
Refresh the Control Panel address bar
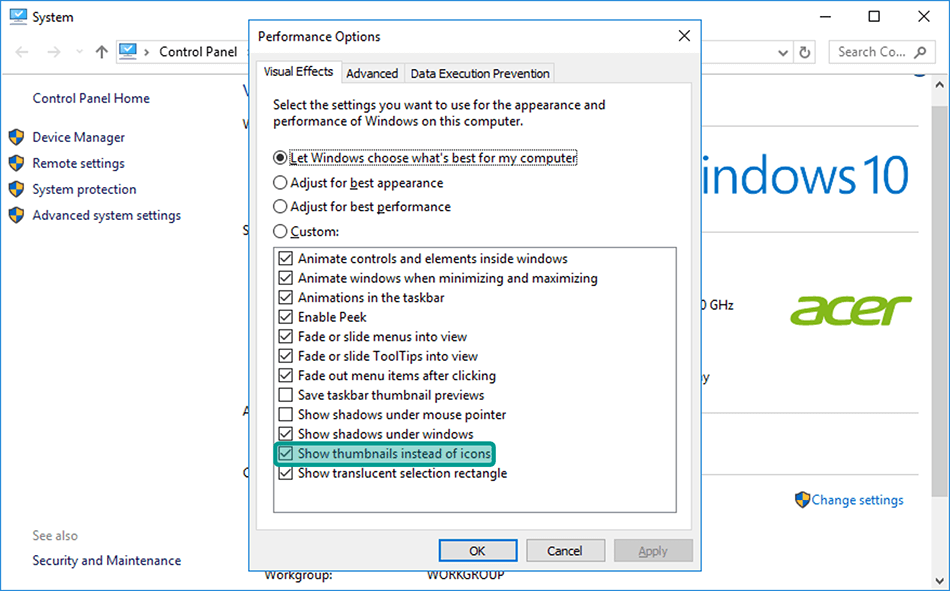[805, 52]
